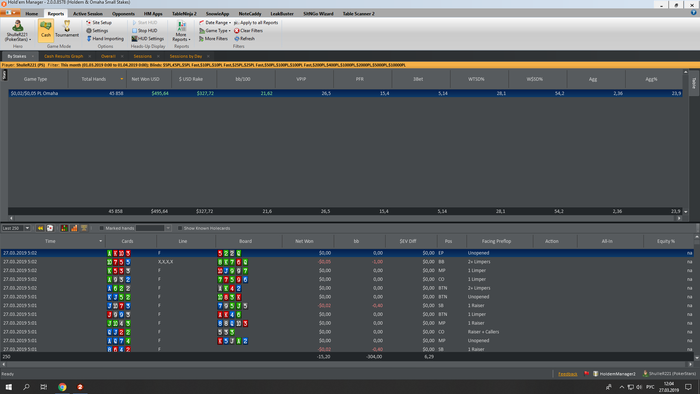Image resolution: width=700 pixels, height=394 pixels.
Task: Enable Show Known Holecards checkbox
Action: (180, 228)
